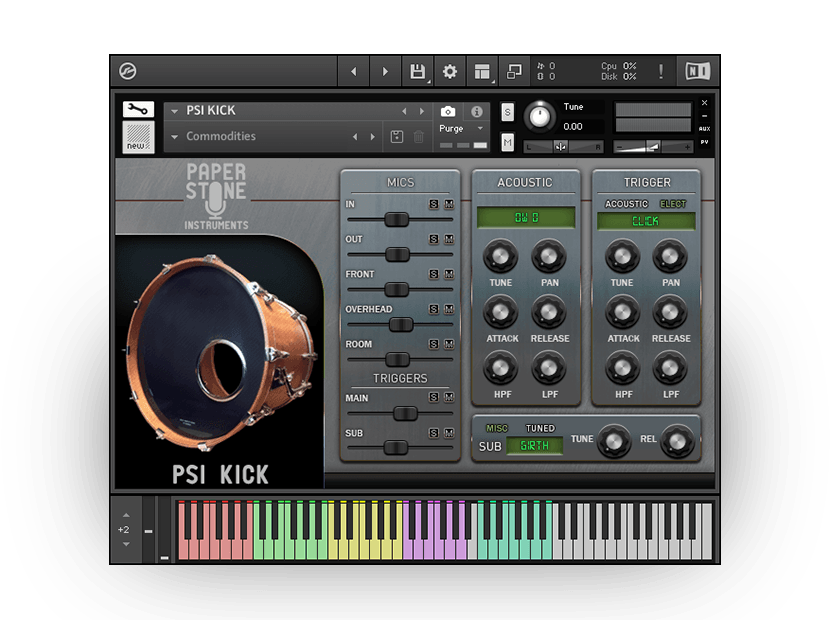Screen dimensions: 830x620
Task: Go to previous item using top-bar left arrow
Action: (x=354, y=71)
